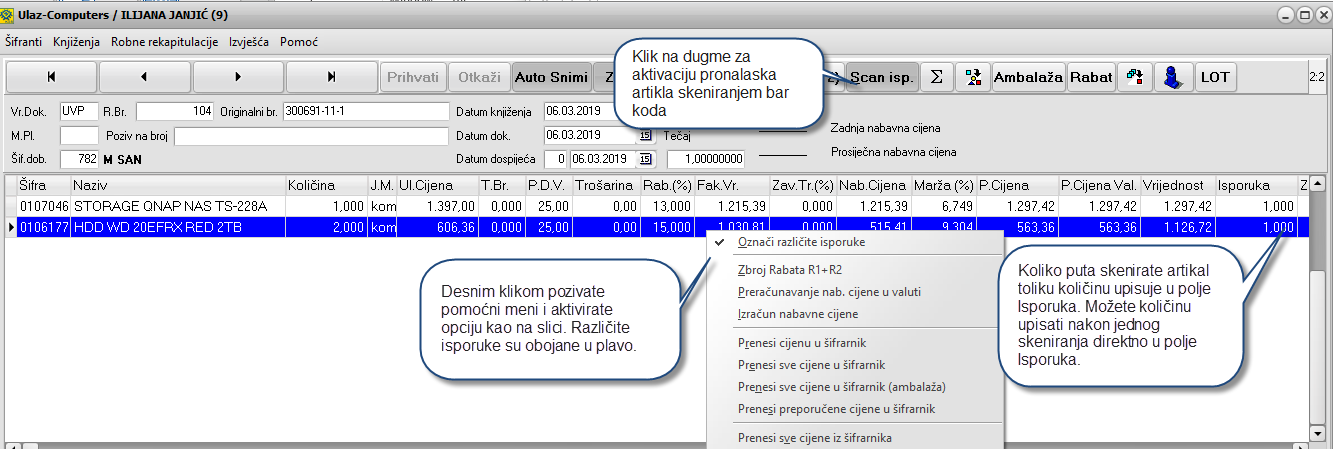Image resolution: width=1333 pixels, height=449 pixels.
Task: Go to the next record
Action: click(237, 77)
